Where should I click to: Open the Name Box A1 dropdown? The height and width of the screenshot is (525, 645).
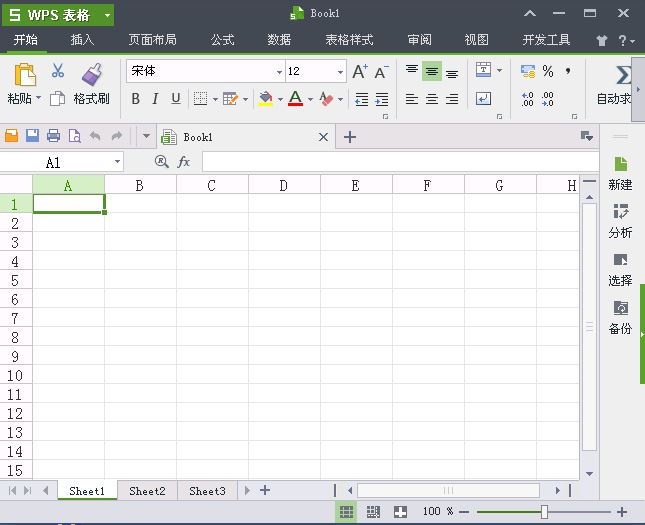[117, 162]
